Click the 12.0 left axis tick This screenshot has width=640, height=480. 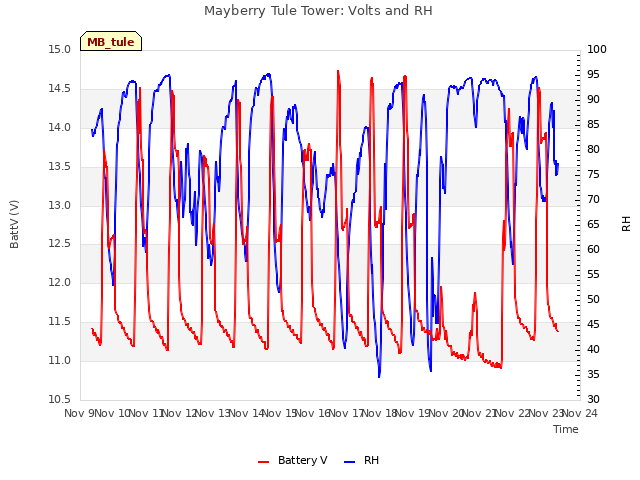point(60,283)
